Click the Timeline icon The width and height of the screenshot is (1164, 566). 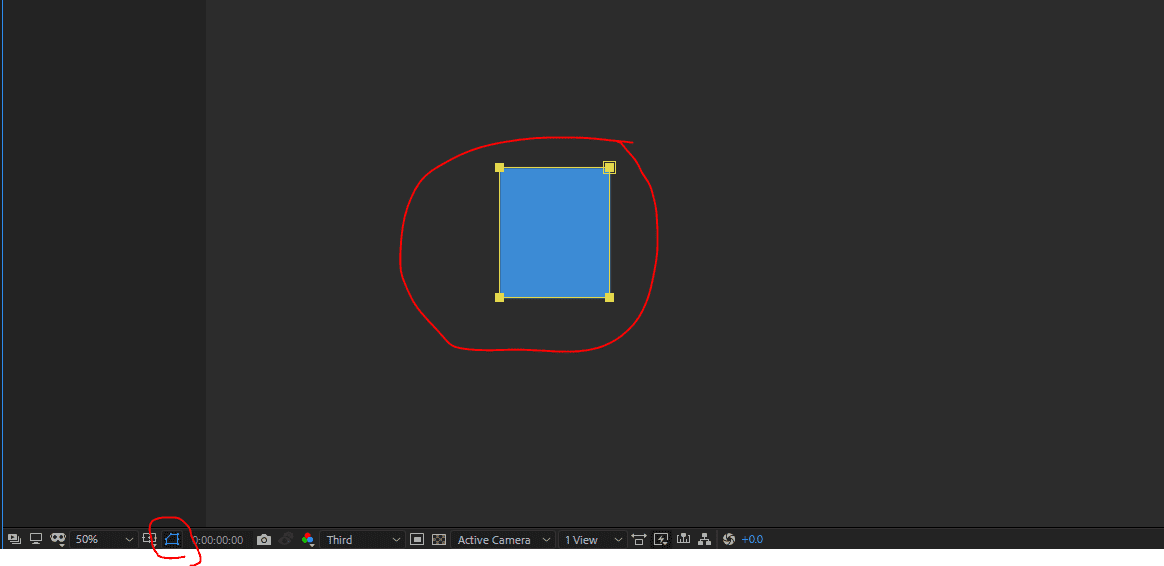683,539
